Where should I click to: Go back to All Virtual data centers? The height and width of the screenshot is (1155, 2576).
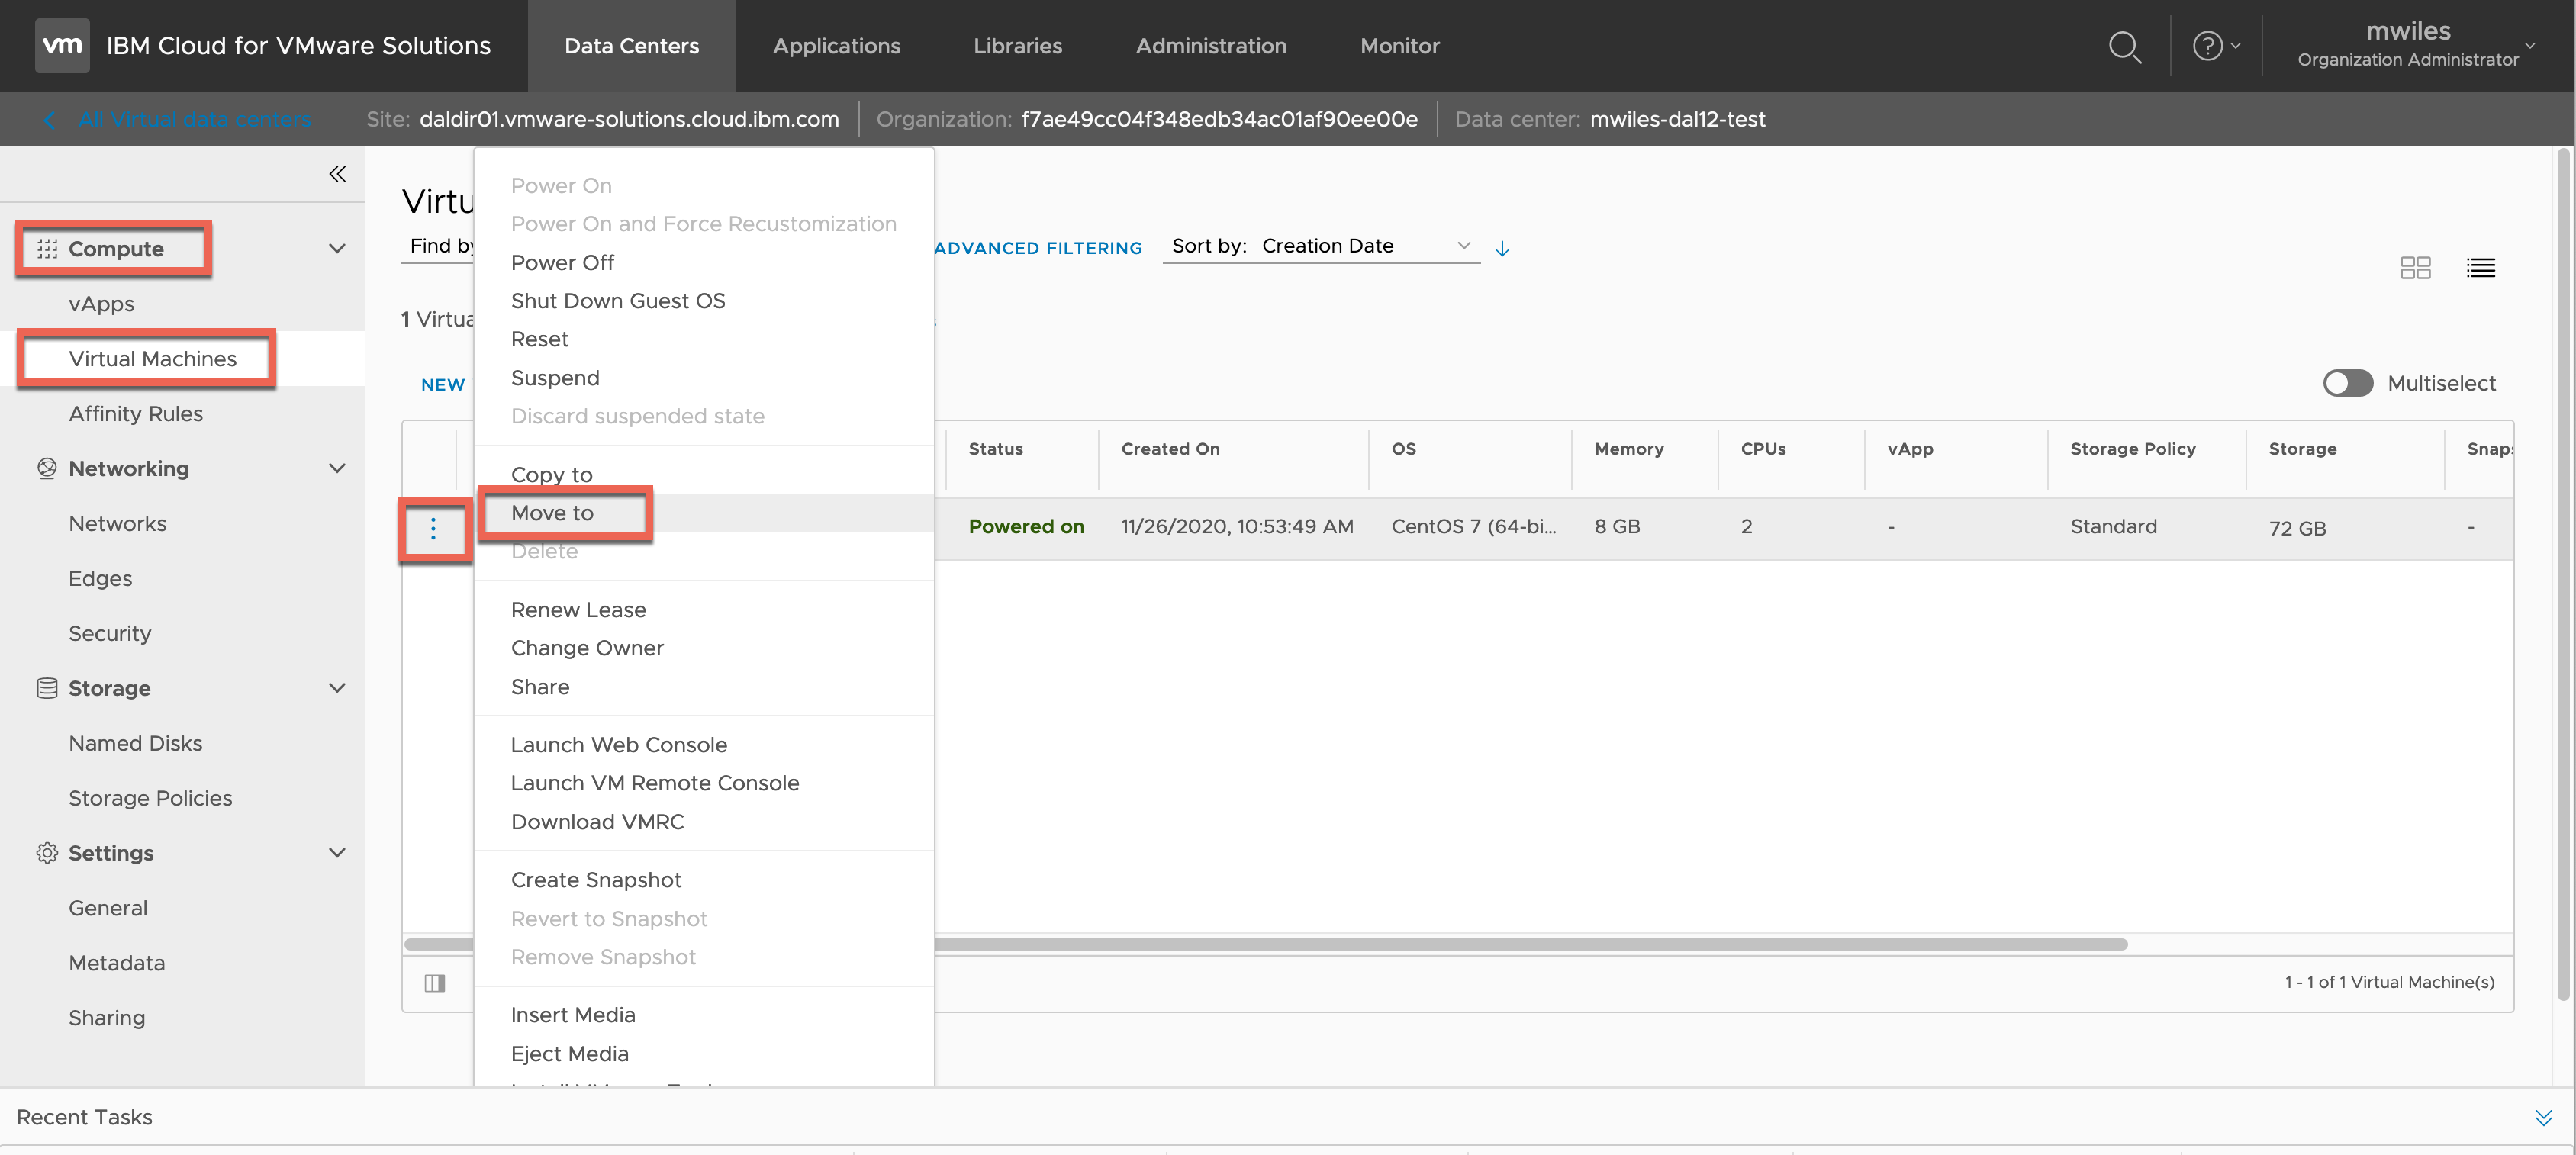point(194,119)
